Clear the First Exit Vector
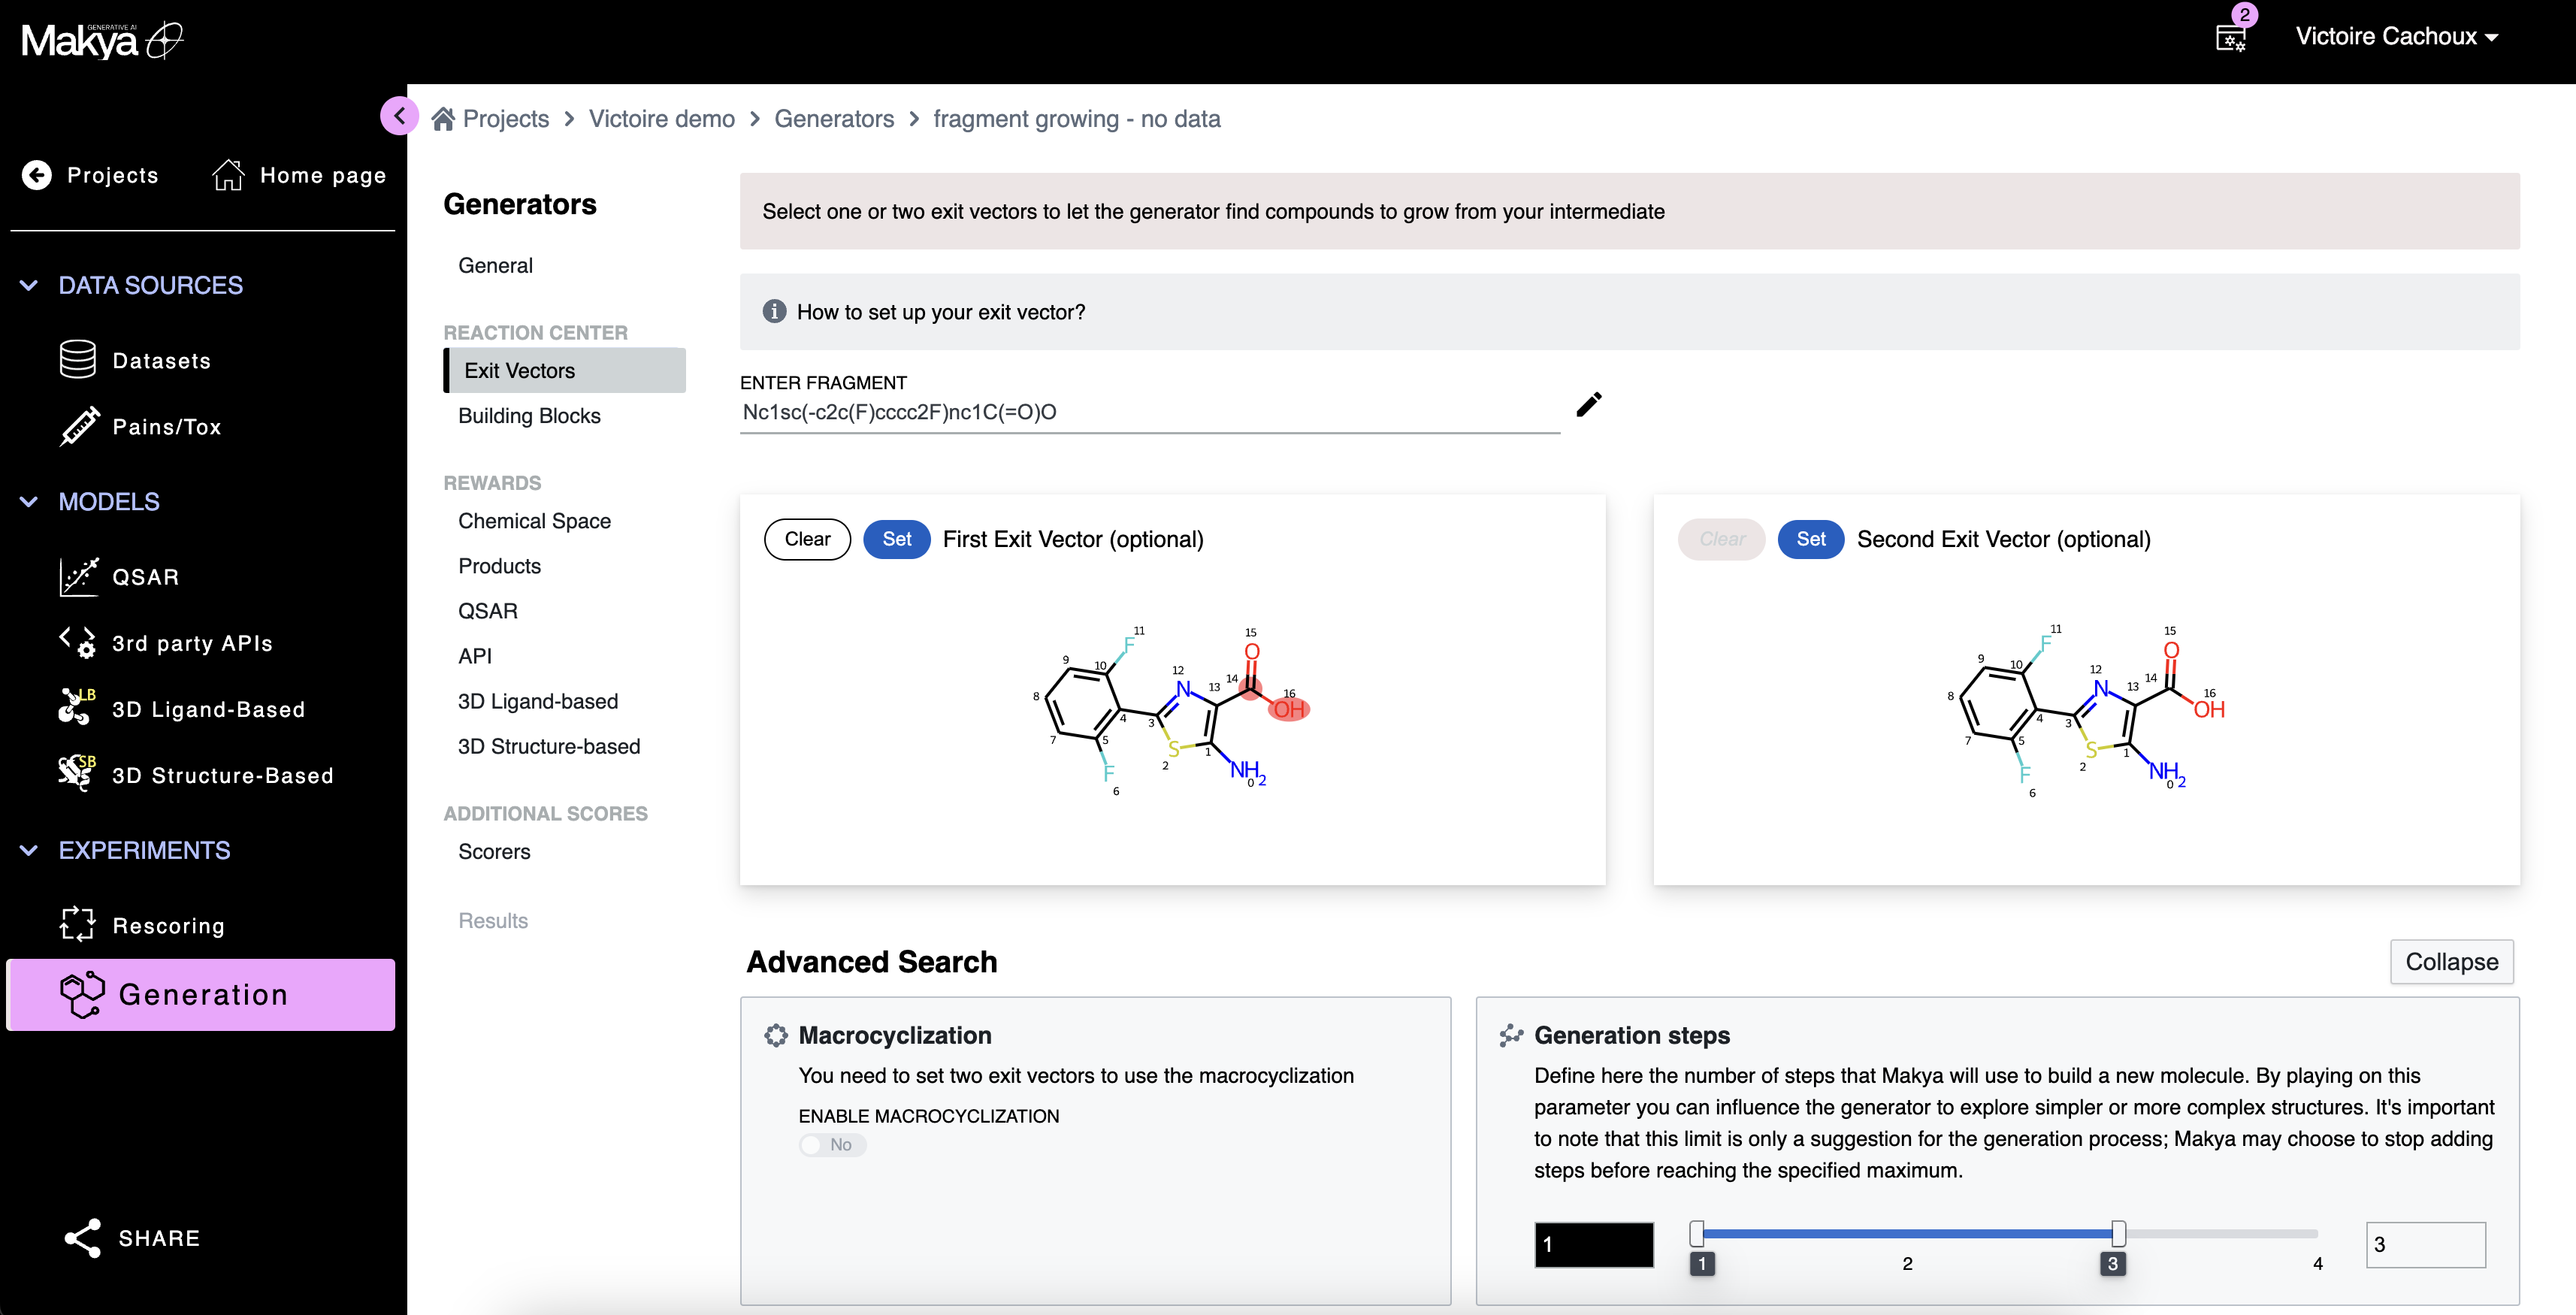Screen dimensions: 2576x1315 point(806,539)
